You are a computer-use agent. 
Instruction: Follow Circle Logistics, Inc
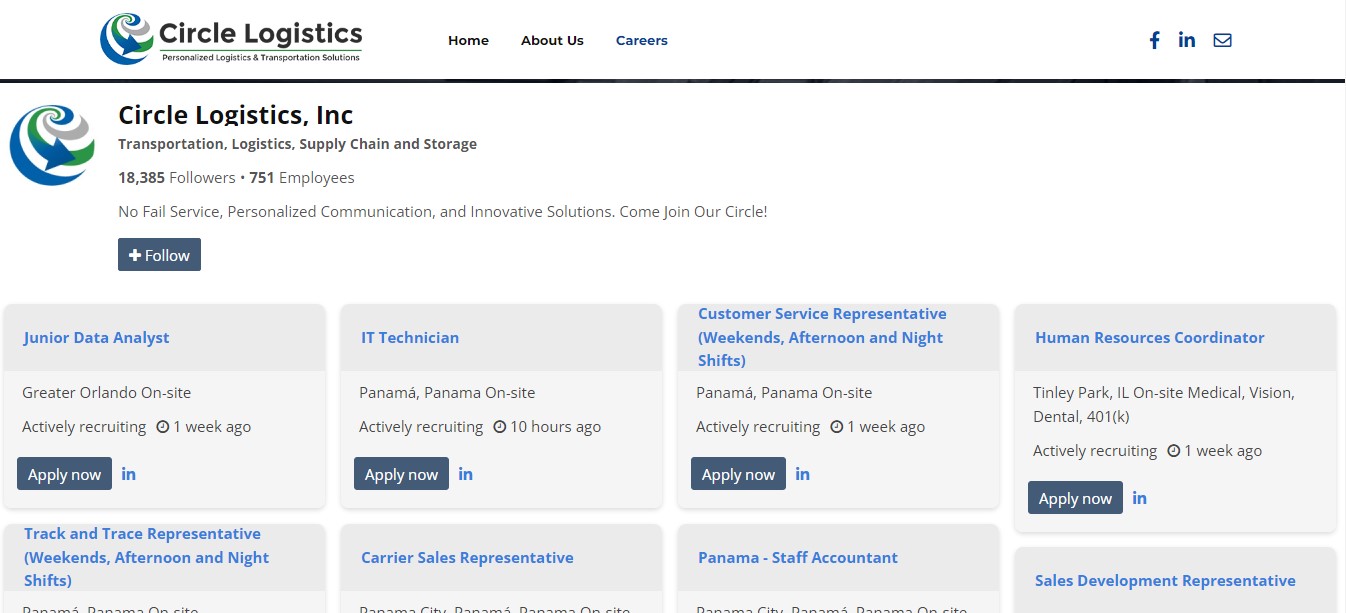159,255
